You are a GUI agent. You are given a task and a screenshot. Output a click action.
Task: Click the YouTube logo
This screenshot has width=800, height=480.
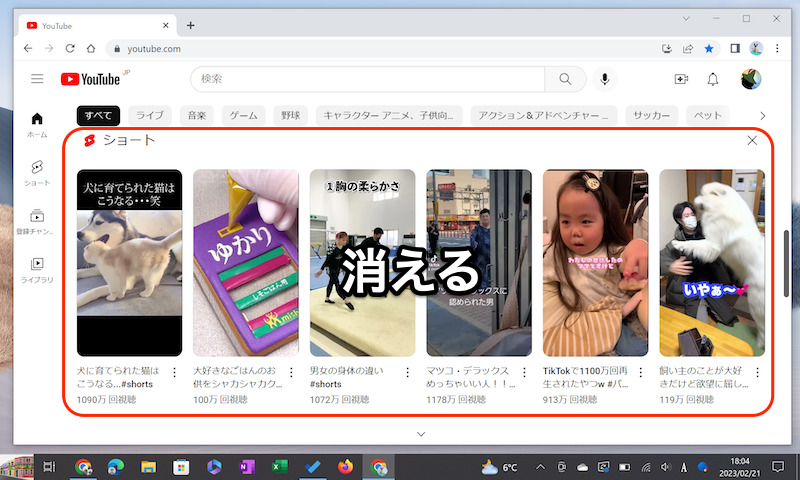point(90,80)
